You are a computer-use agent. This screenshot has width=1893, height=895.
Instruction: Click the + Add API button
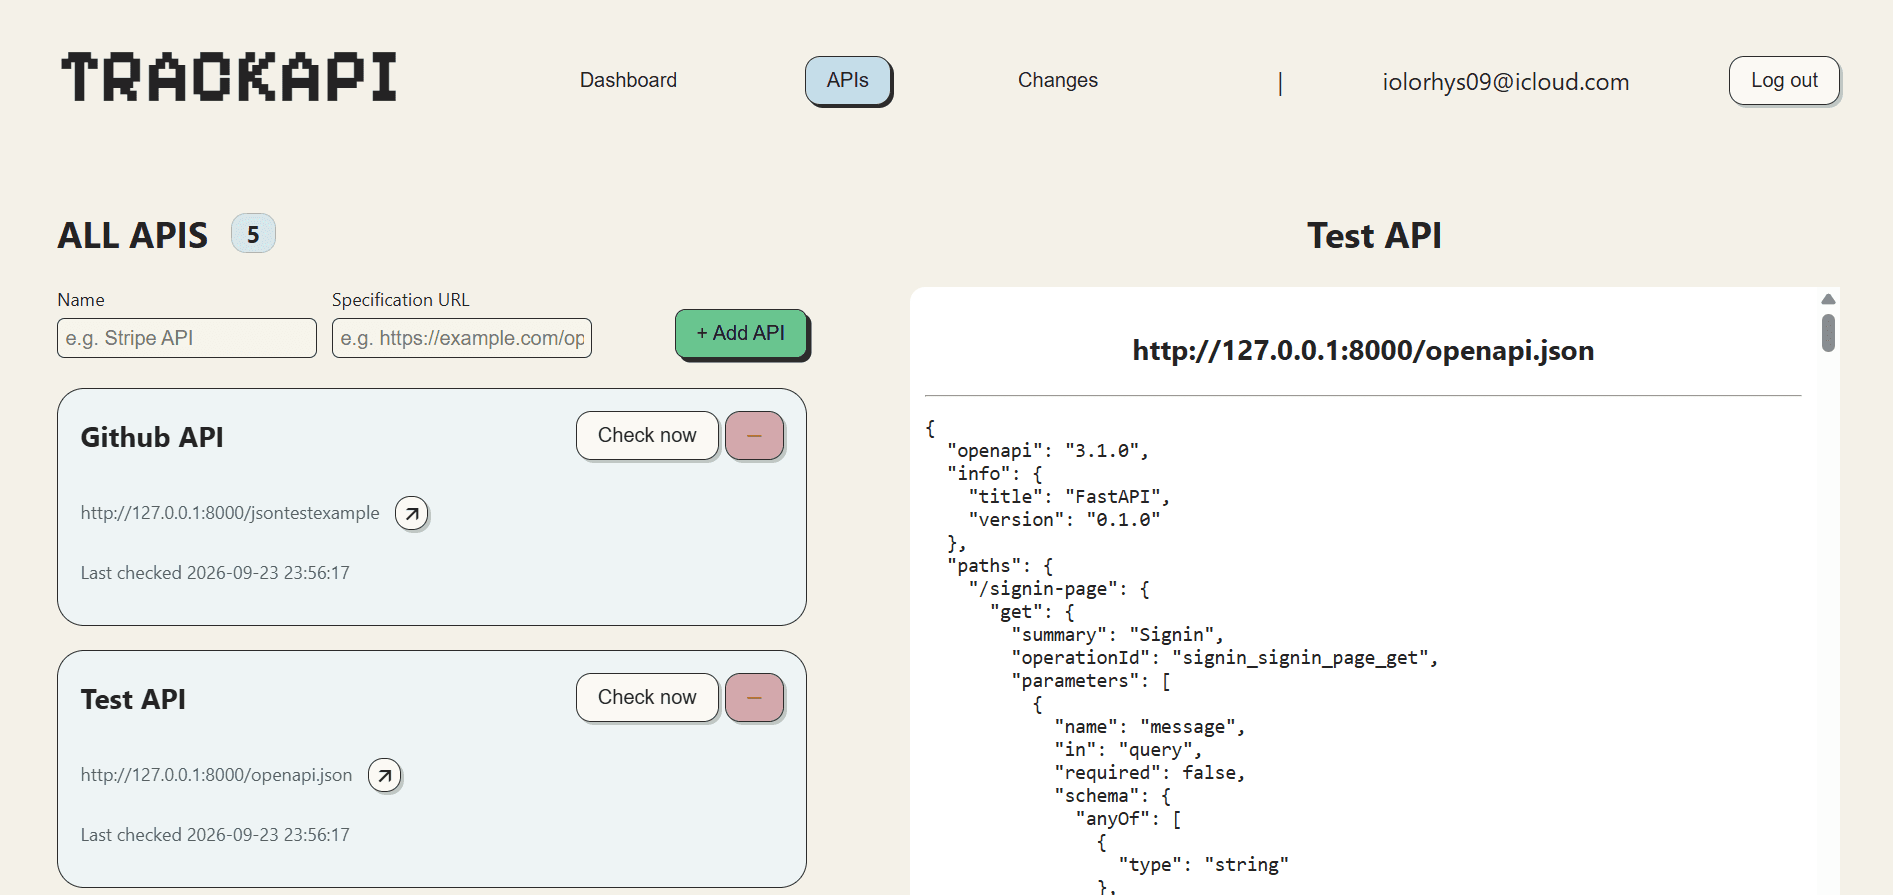click(x=741, y=333)
